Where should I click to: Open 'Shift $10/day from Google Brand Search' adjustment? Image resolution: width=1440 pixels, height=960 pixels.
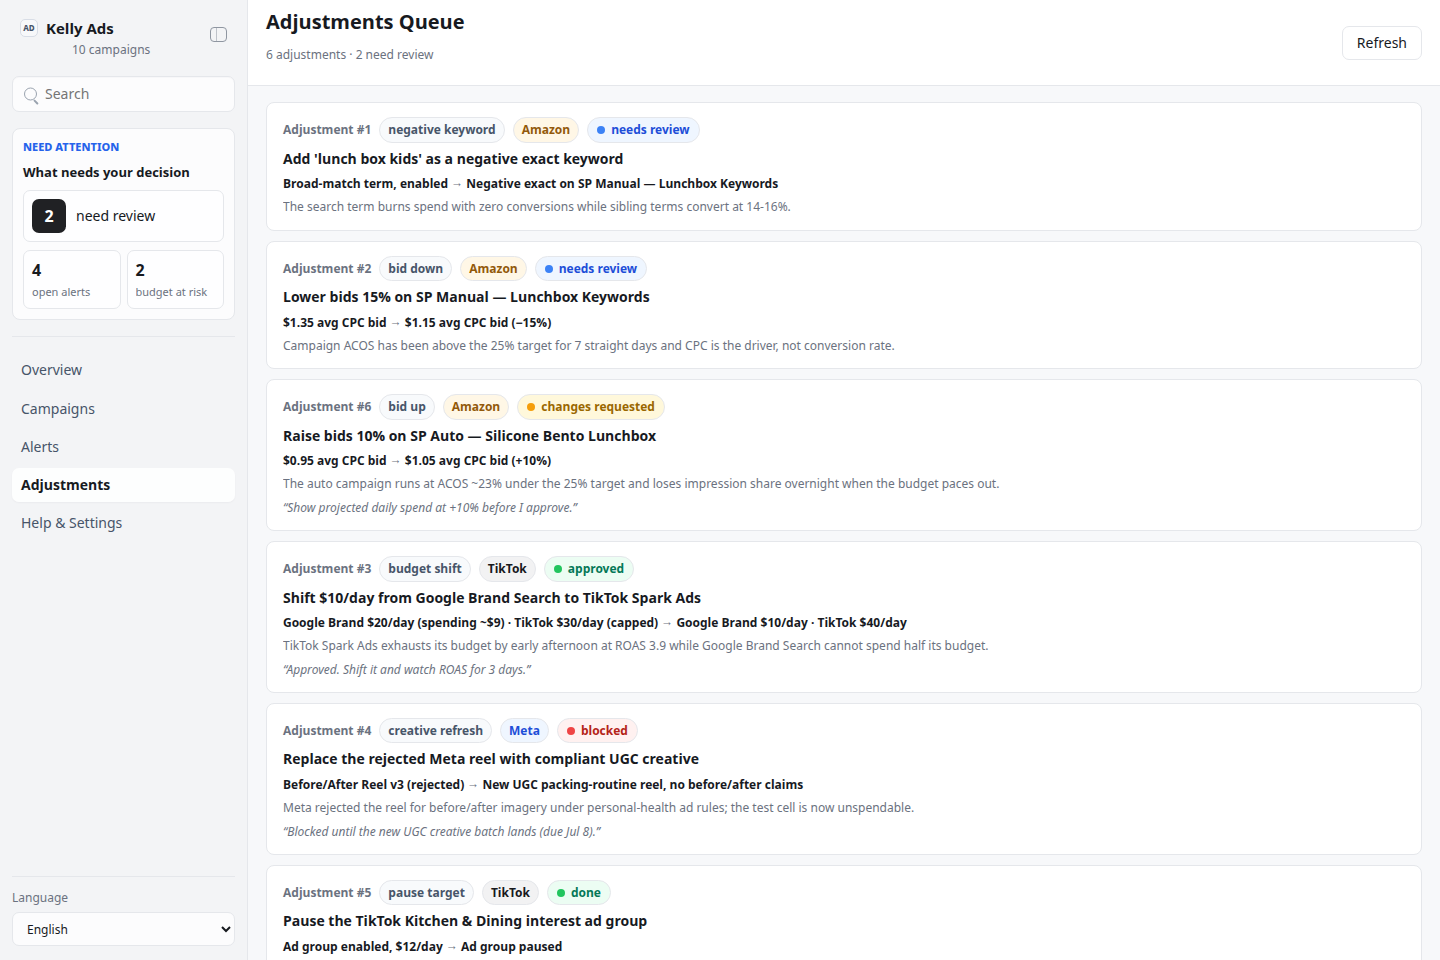[492, 598]
